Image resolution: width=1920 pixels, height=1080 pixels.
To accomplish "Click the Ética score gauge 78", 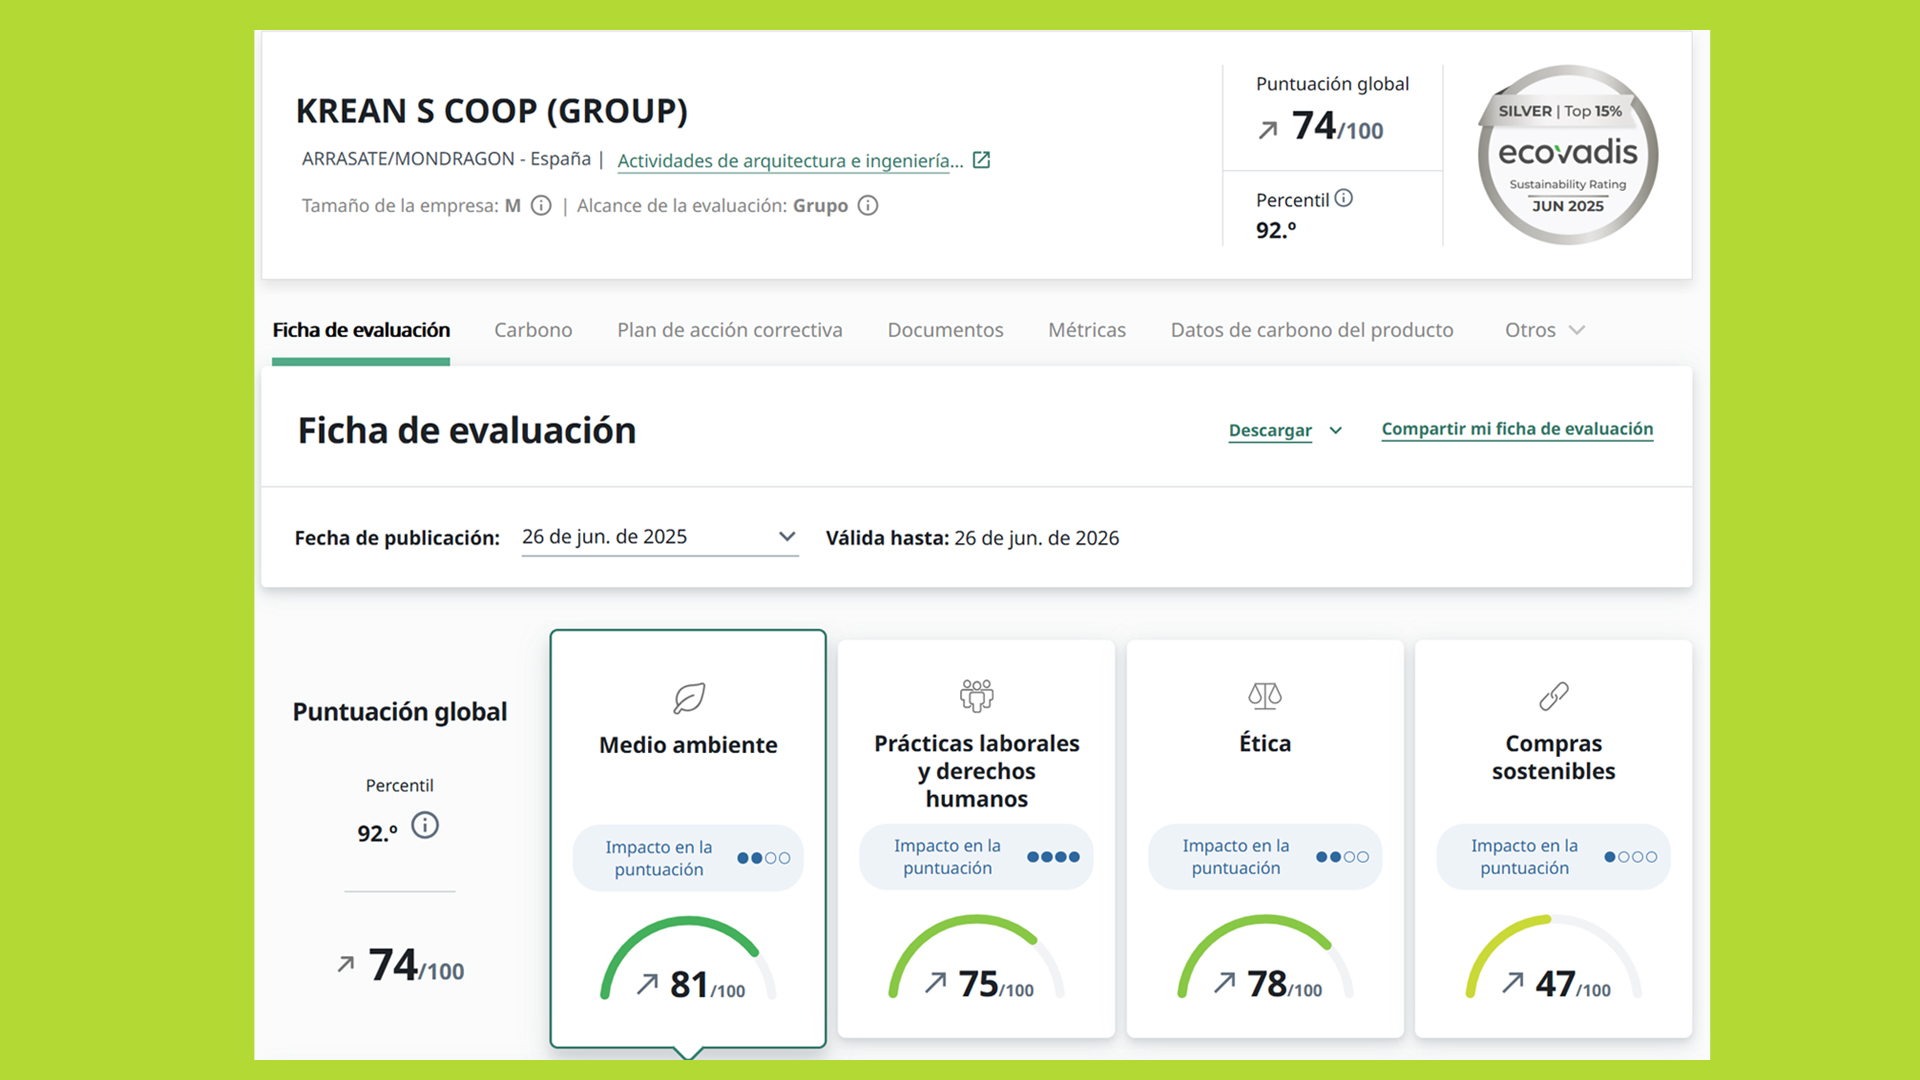I will (1265, 957).
